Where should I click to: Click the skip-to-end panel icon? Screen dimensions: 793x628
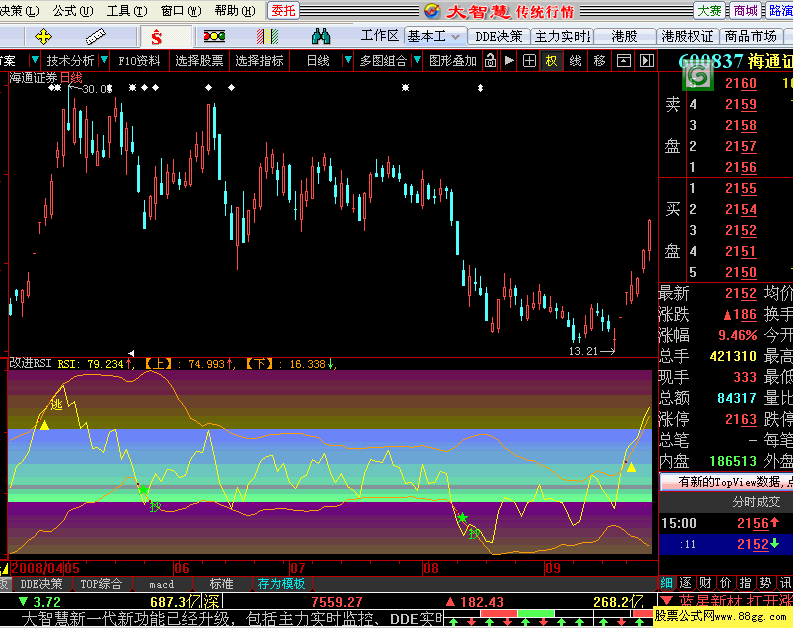647,61
